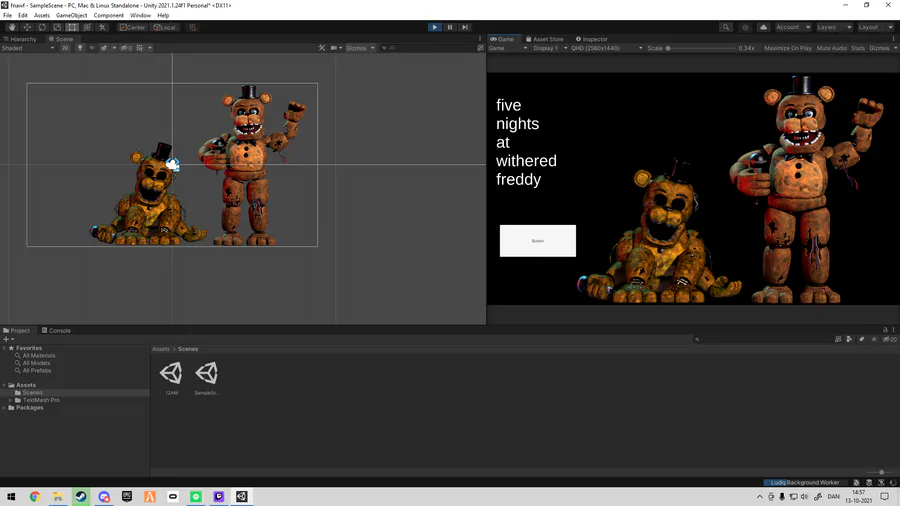The height and width of the screenshot is (506, 900).
Task: Toggle pivot mode Center button
Action: click(133, 27)
